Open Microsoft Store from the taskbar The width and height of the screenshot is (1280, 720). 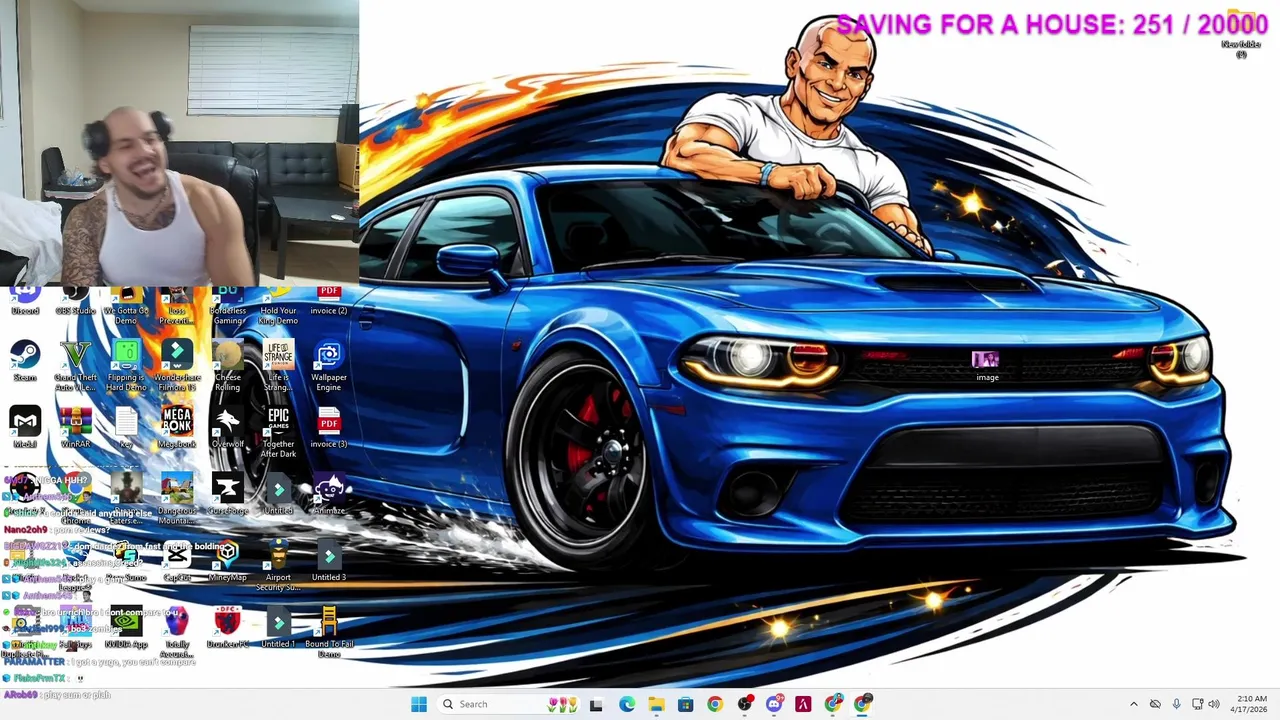685,704
